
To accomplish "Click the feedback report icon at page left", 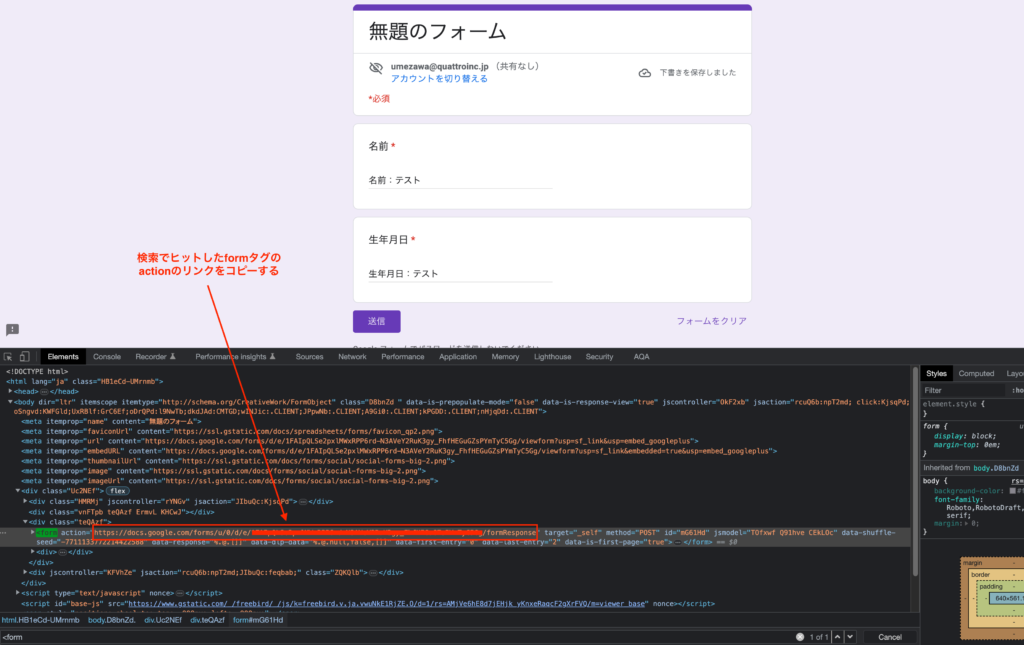I will tap(12, 330).
